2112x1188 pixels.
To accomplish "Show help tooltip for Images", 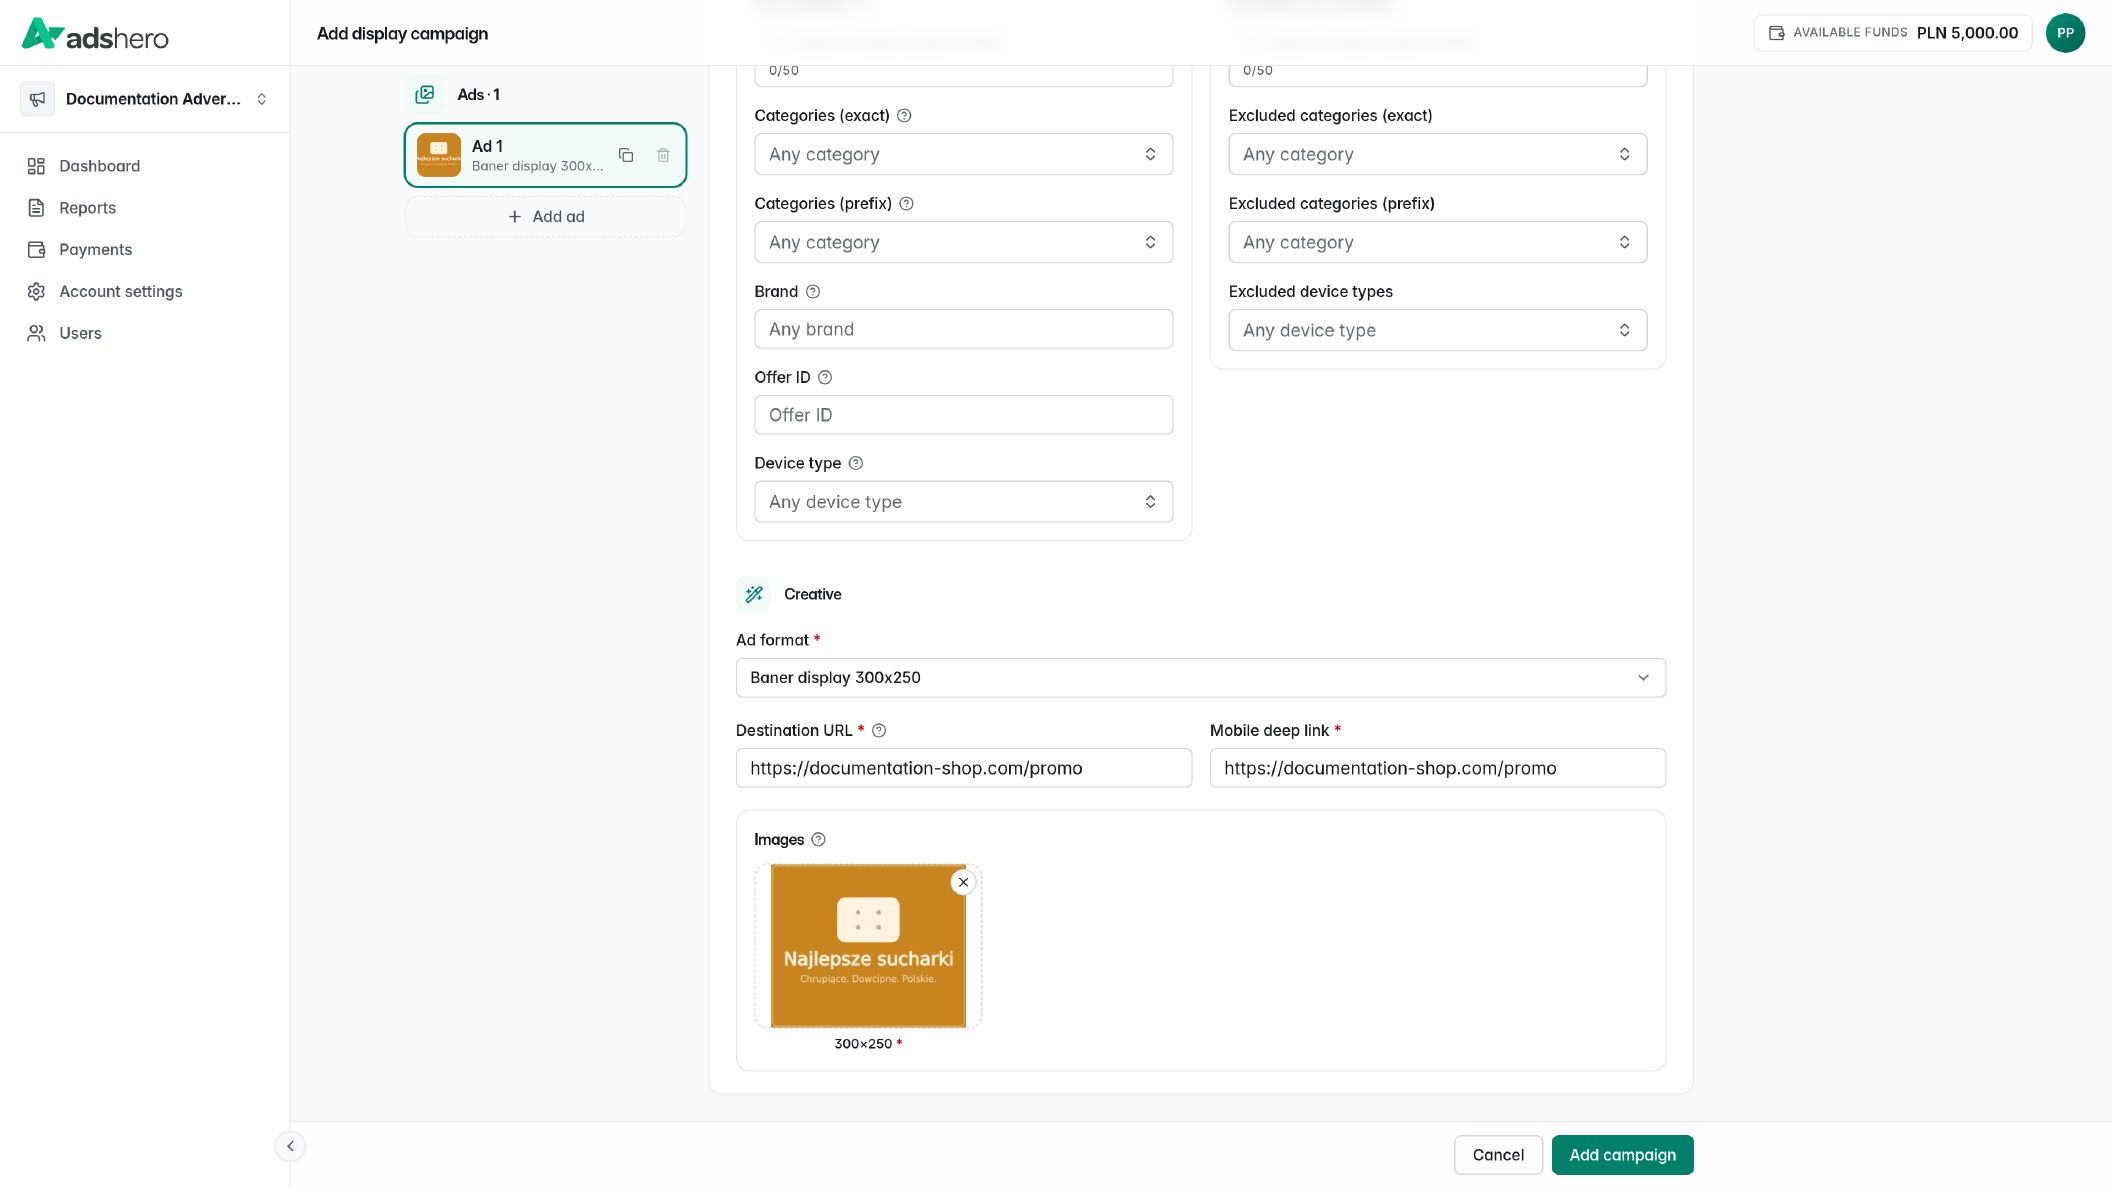I will point(818,840).
